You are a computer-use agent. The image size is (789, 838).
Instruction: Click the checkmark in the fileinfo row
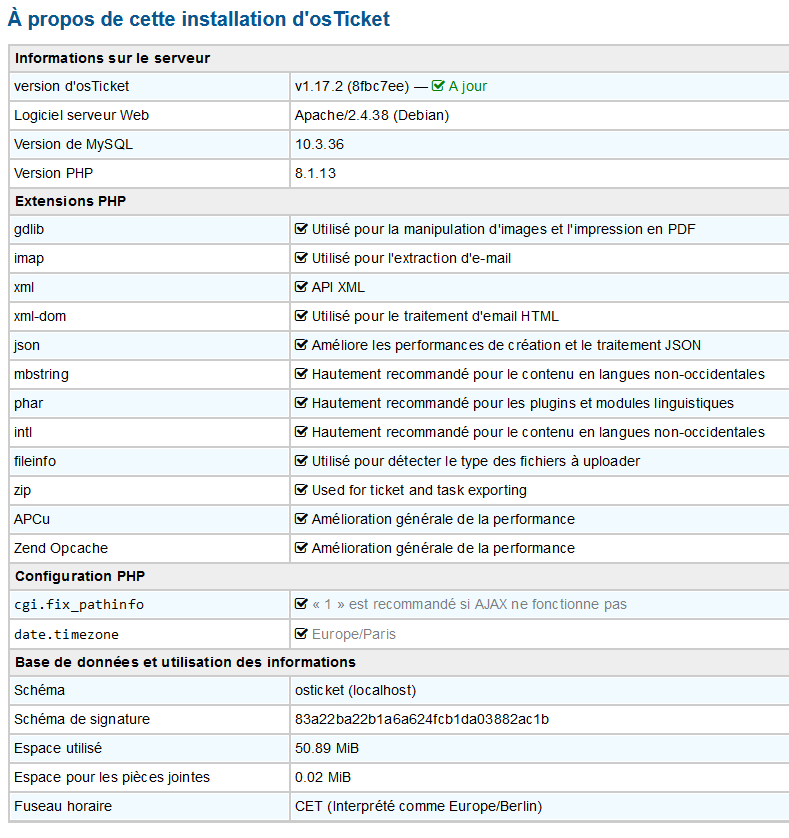(x=301, y=461)
